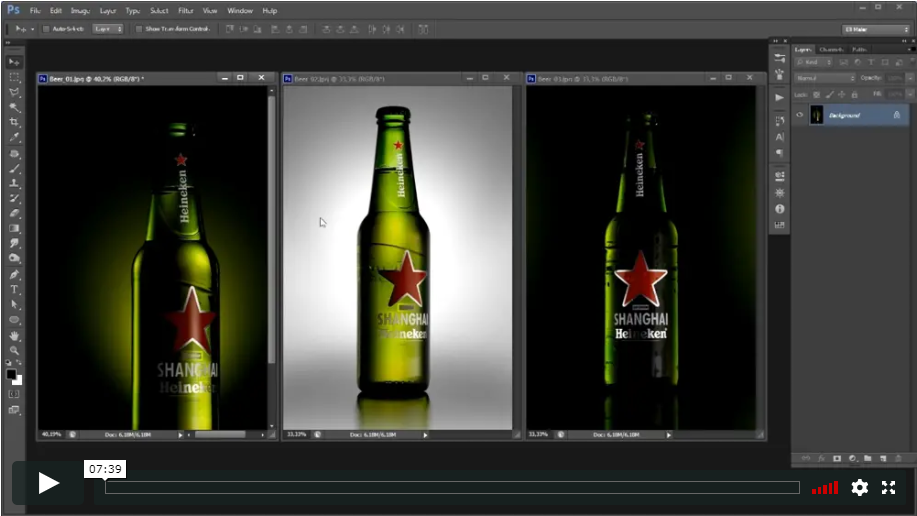The width and height of the screenshot is (917, 516).
Task: Change screen mode at toolbox bottom
Action: 15,410
